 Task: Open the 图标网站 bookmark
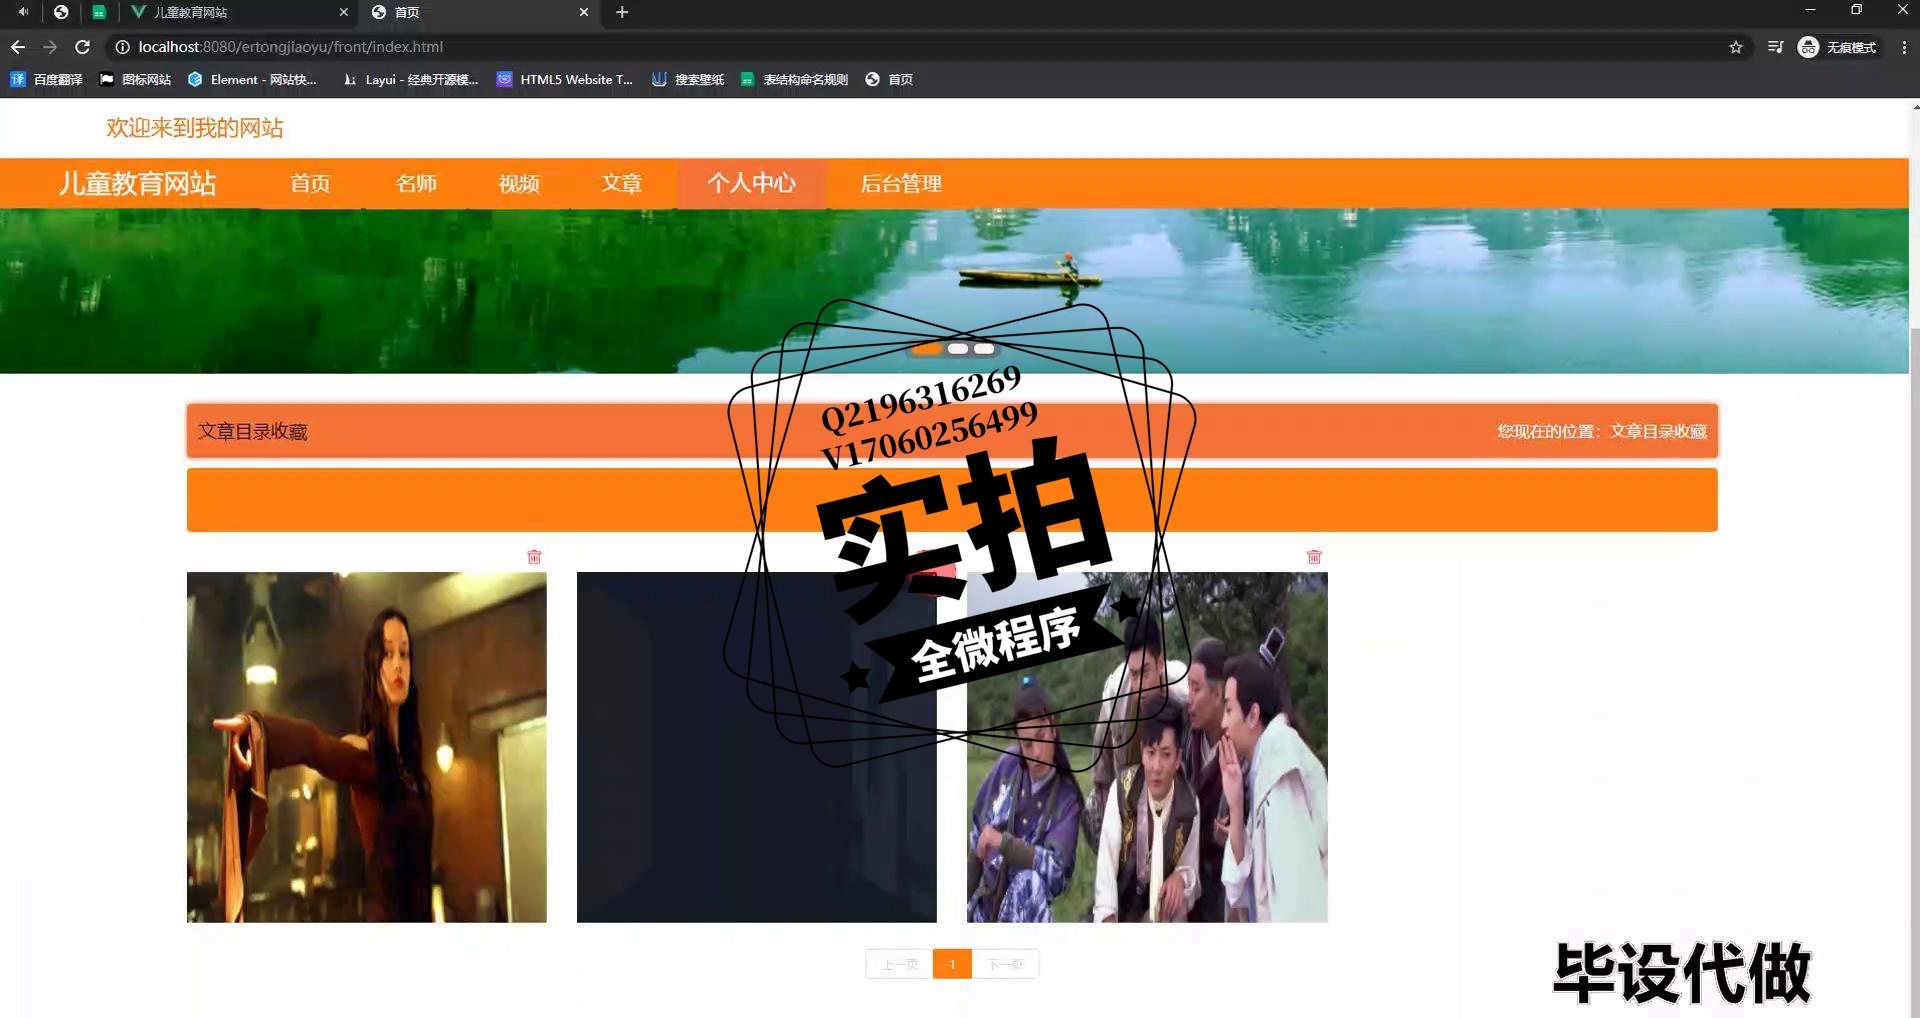point(135,79)
